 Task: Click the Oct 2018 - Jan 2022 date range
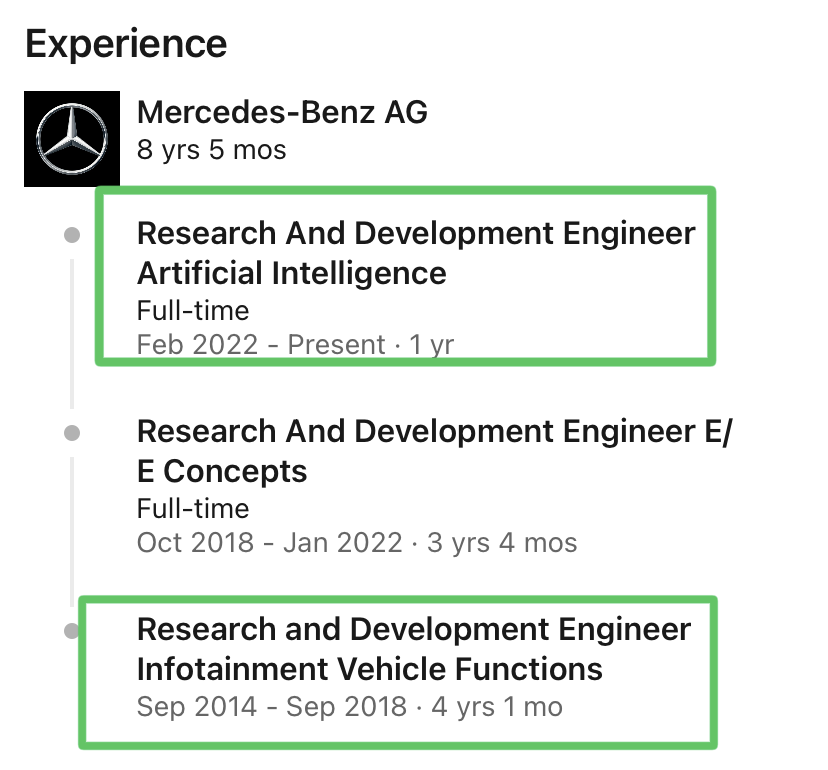[x=270, y=543]
